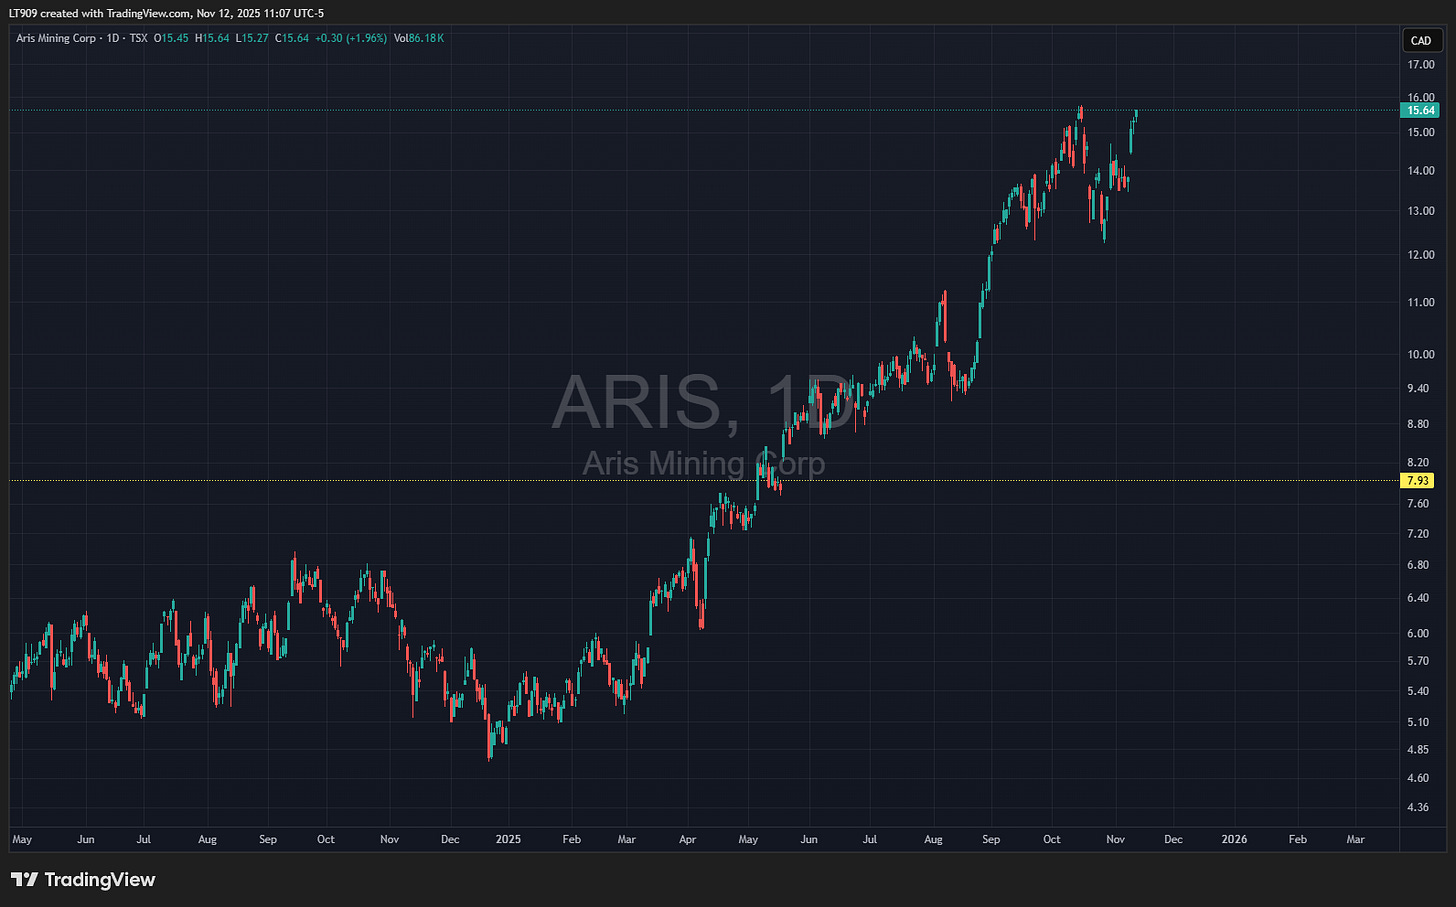
Task: Click the 2025 label on time axis
Action: click(508, 839)
